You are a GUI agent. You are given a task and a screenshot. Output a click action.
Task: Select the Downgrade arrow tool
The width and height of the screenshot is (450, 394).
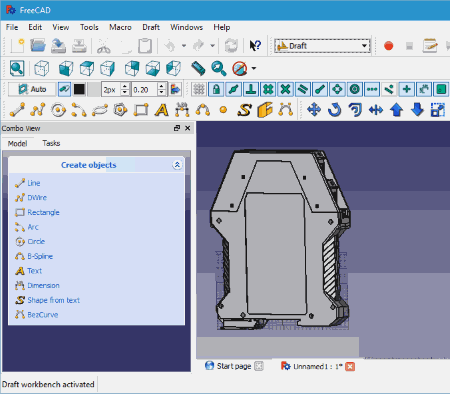[417, 110]
